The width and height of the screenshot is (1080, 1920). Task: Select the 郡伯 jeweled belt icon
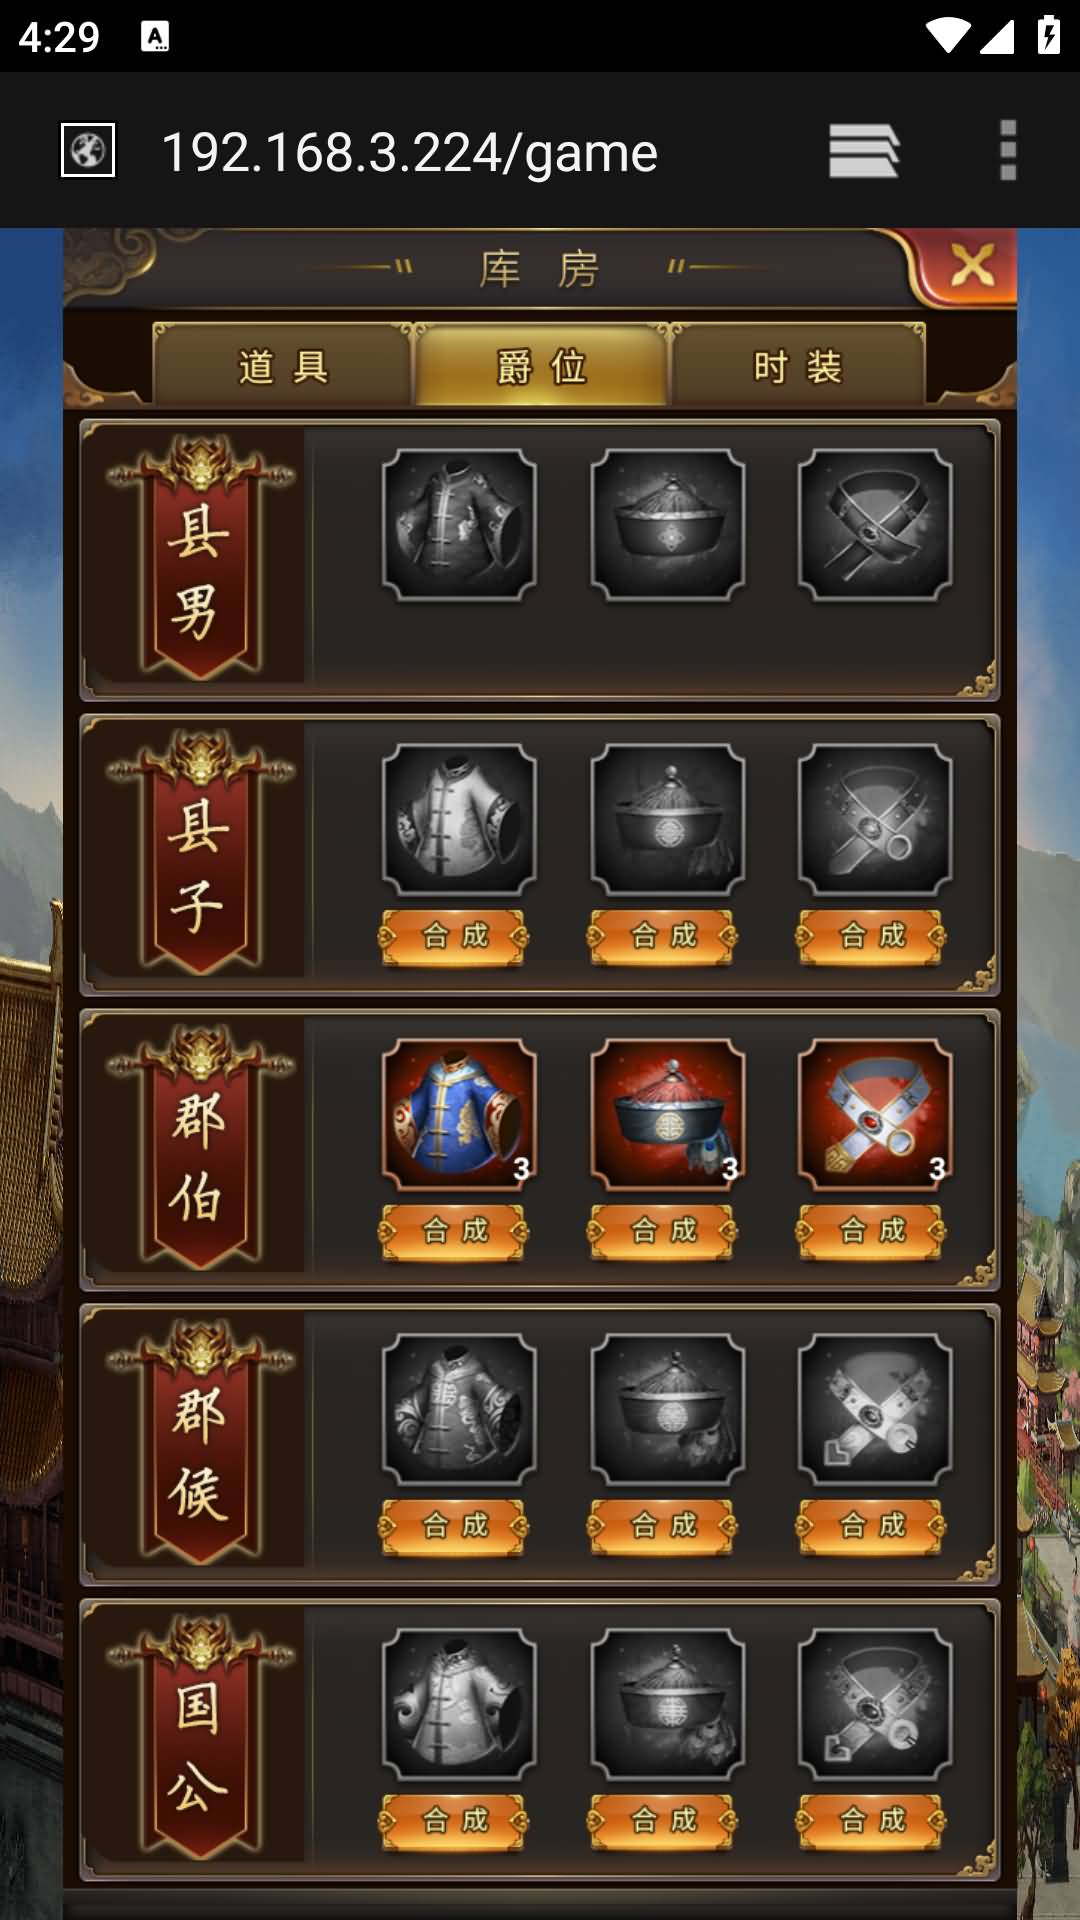pos(875,1115)
